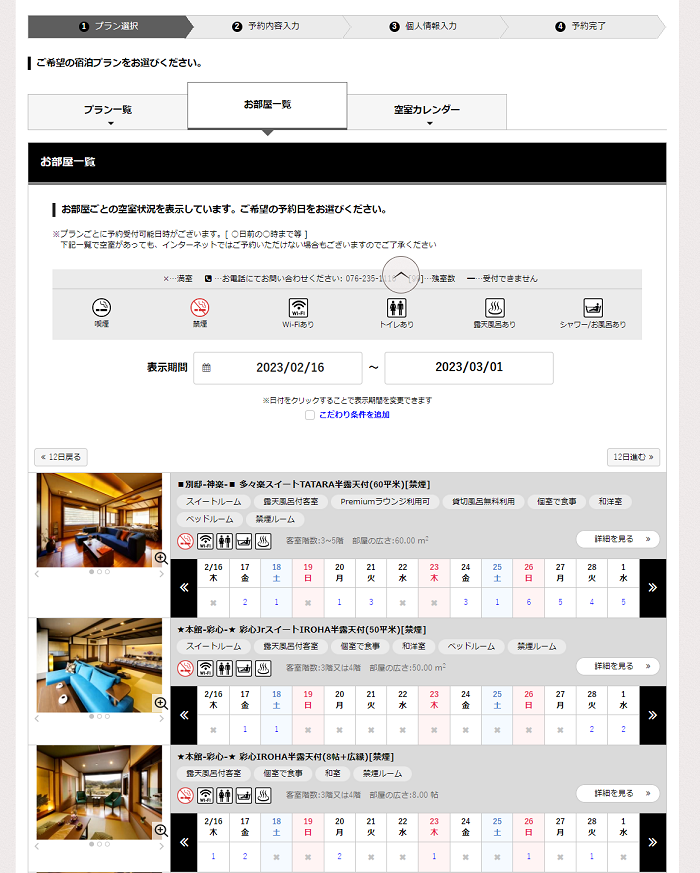The height and width of the screenshot is (873, 700).
Task: Open the blue sofa IROHA Jr suite thumbnail
Action: (x=99, y=665)
